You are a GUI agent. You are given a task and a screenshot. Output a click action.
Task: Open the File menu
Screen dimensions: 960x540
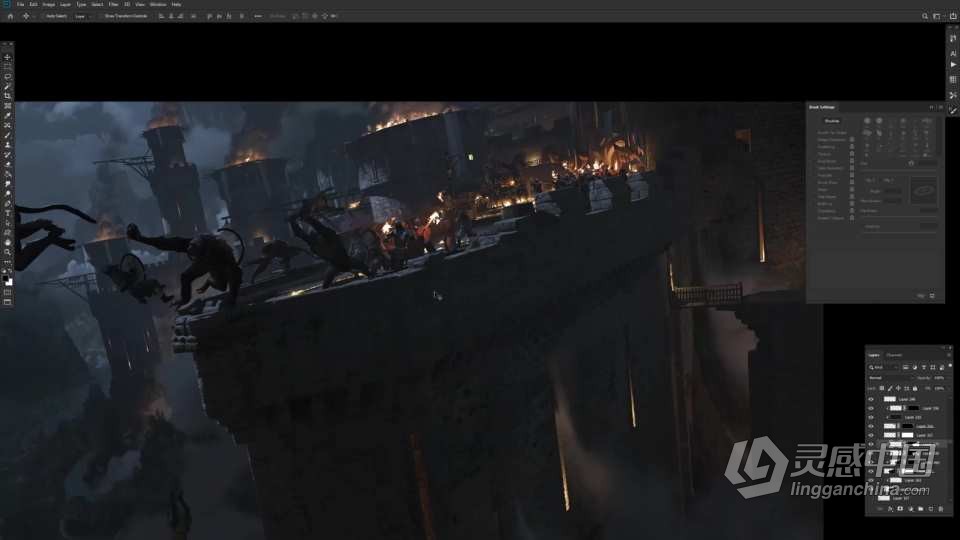[20, 4]
